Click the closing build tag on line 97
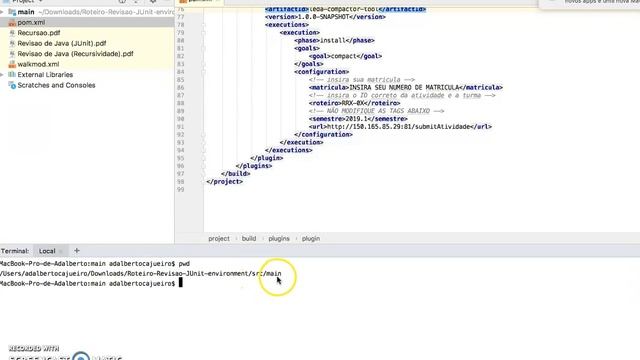 tap(236, 173)
